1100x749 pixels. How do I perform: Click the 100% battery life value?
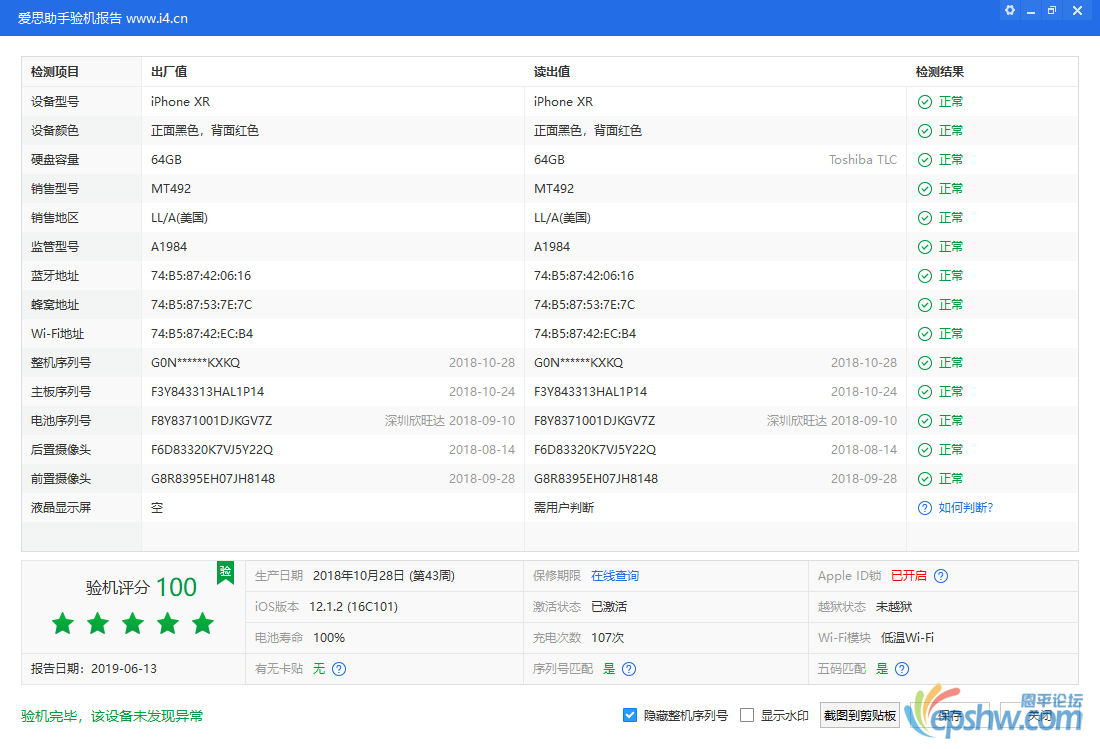(329, 637)
